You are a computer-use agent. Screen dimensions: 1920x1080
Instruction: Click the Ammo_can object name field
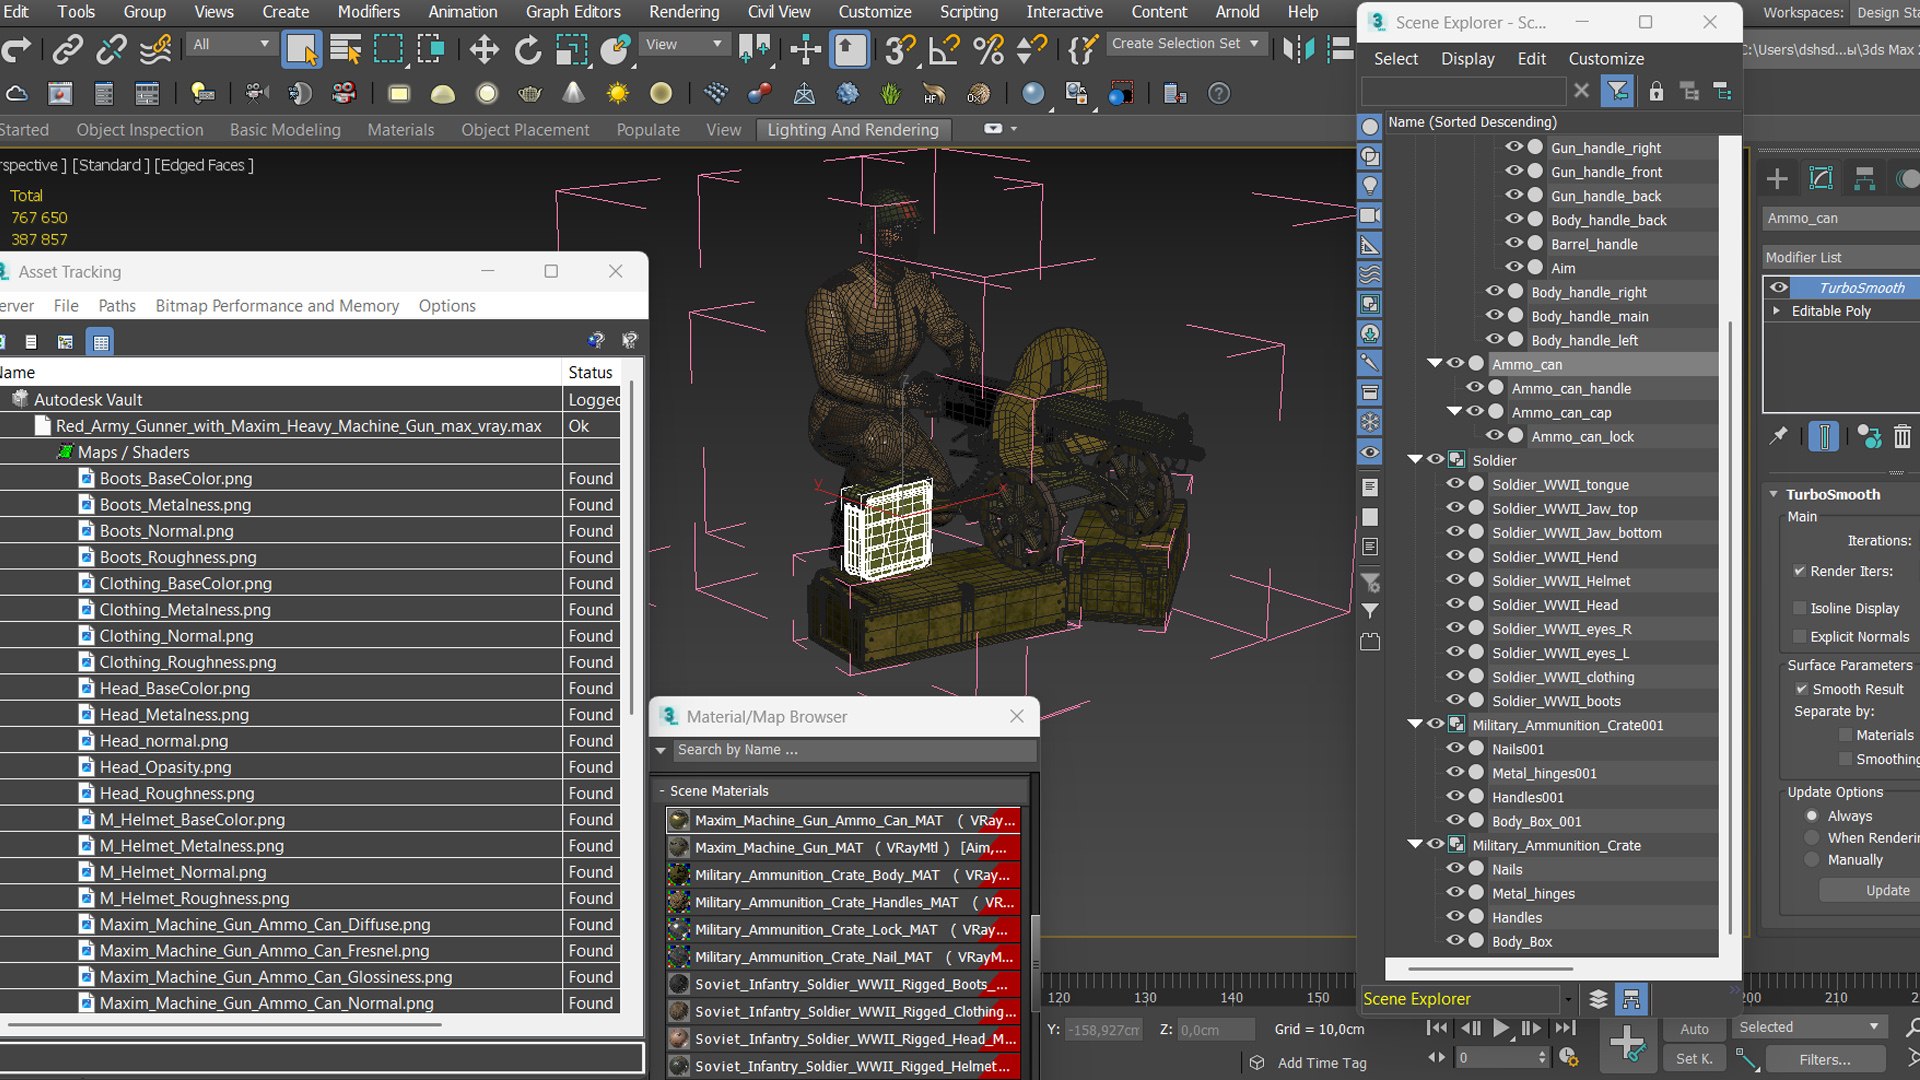point(1840,218)
